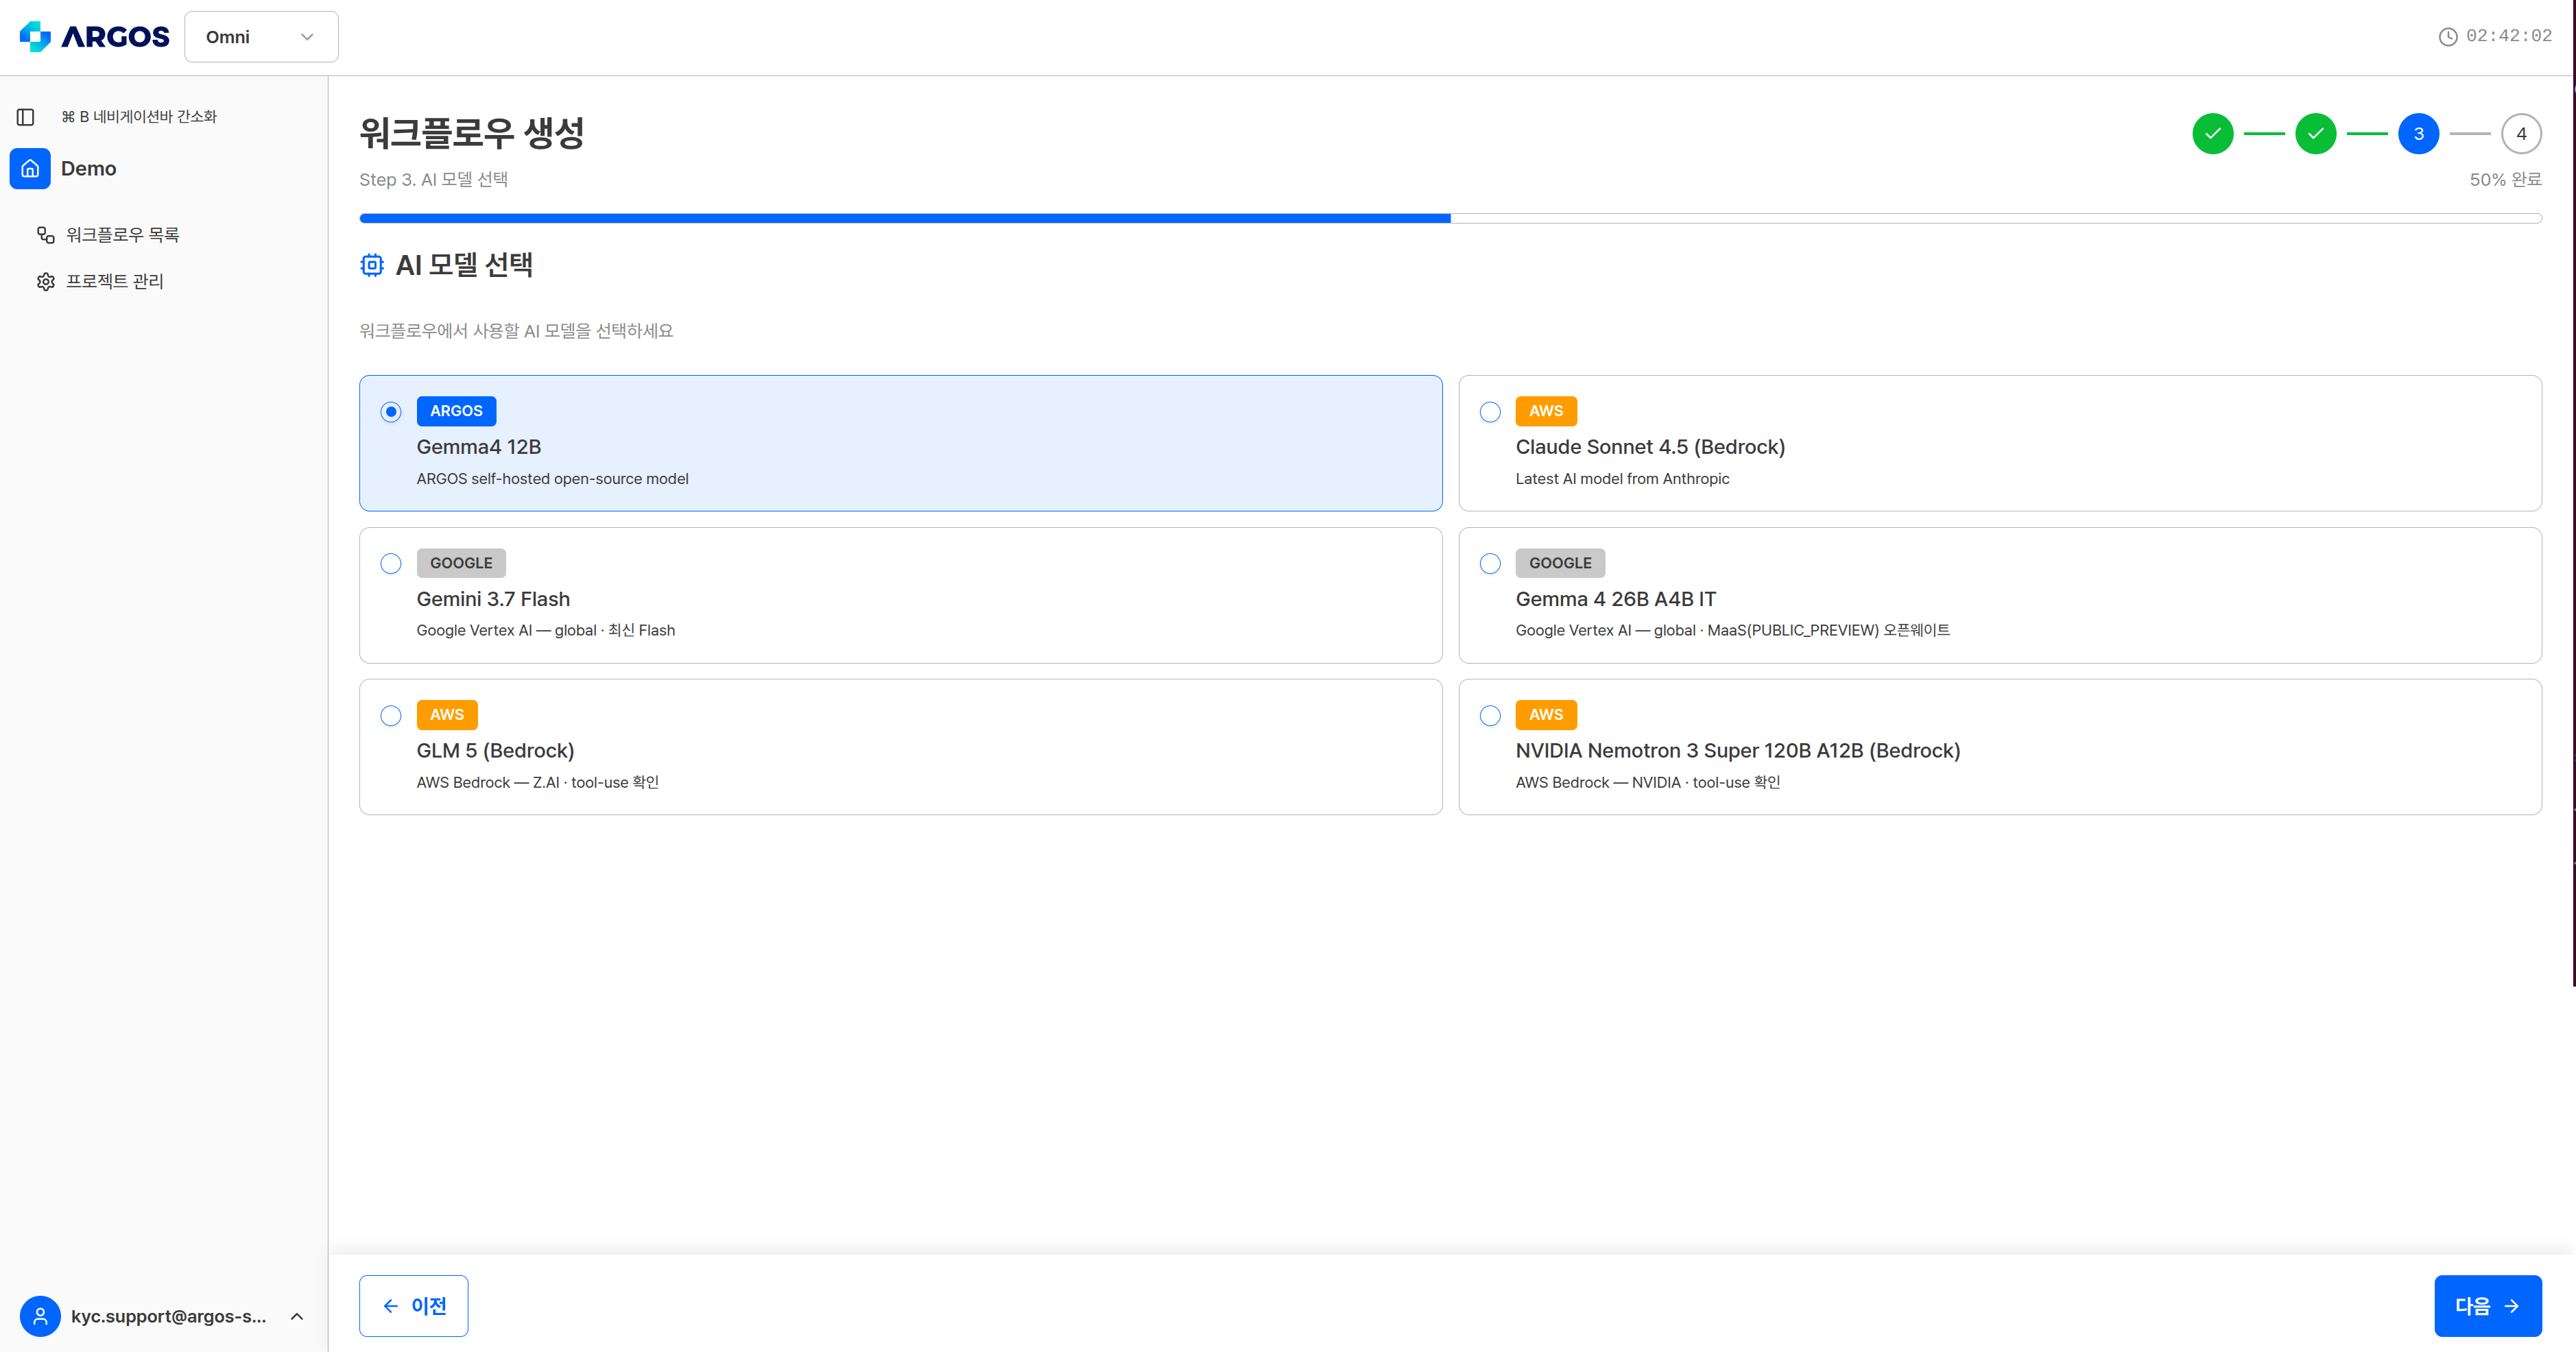Click the ARGOS provider badge
The height and width of the screenshot is (1352, 2576).
click(x=456, y=411)
